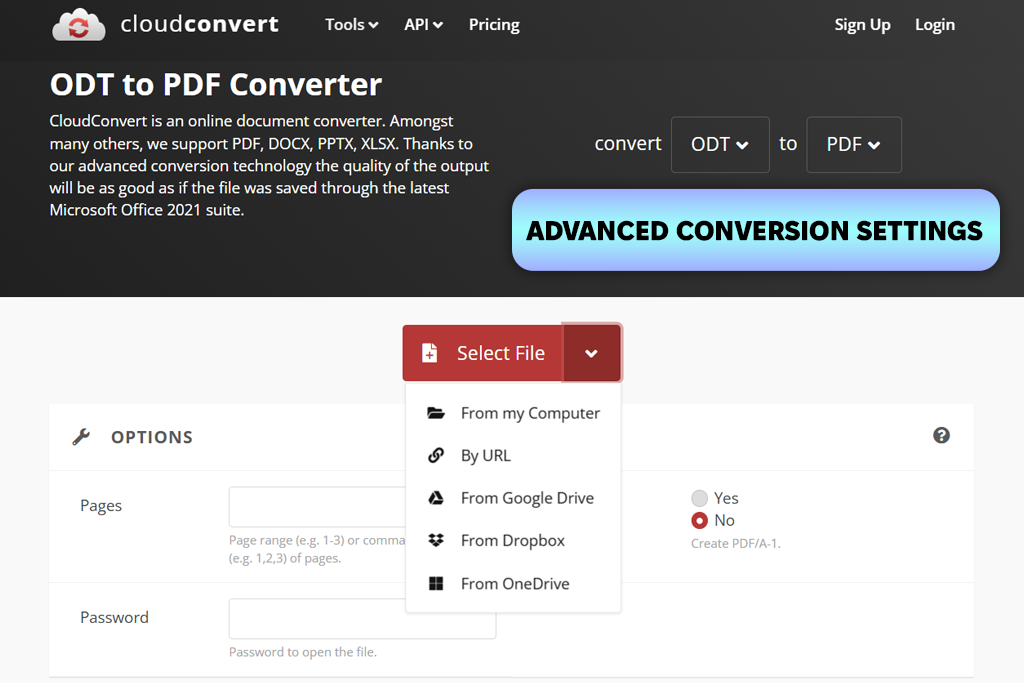This screenshot has height=683, width=1024.
Task: Select the No radio button for PDF/A
Action: point(699,520)
